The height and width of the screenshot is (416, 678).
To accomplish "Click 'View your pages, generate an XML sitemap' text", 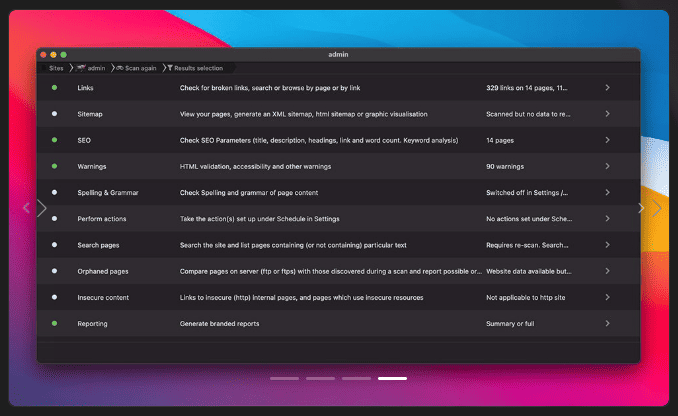I will tap(304, 114).
